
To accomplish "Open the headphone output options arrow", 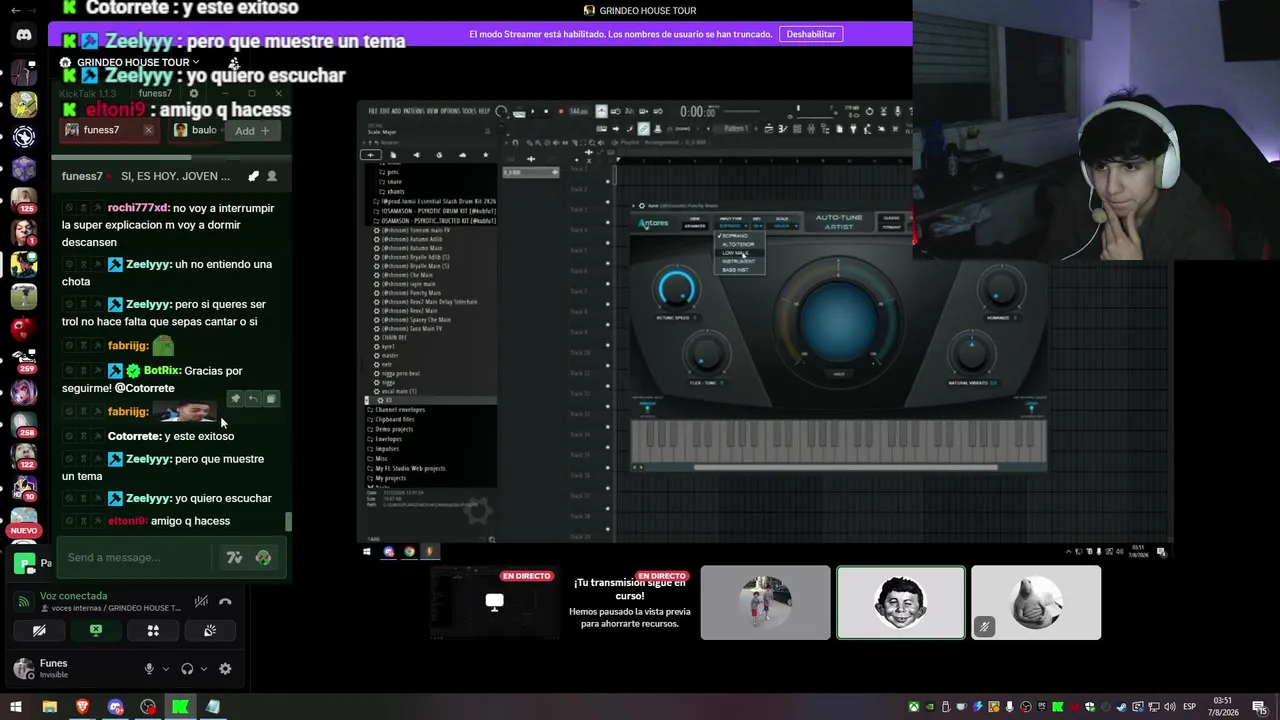I will click(x=203, y=669).
